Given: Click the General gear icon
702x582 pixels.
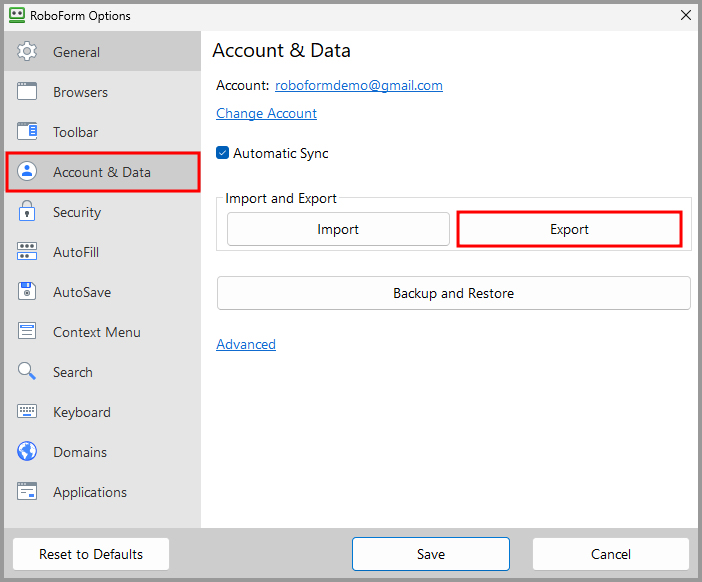Looking at the screenshot, I should pos(27,52).
